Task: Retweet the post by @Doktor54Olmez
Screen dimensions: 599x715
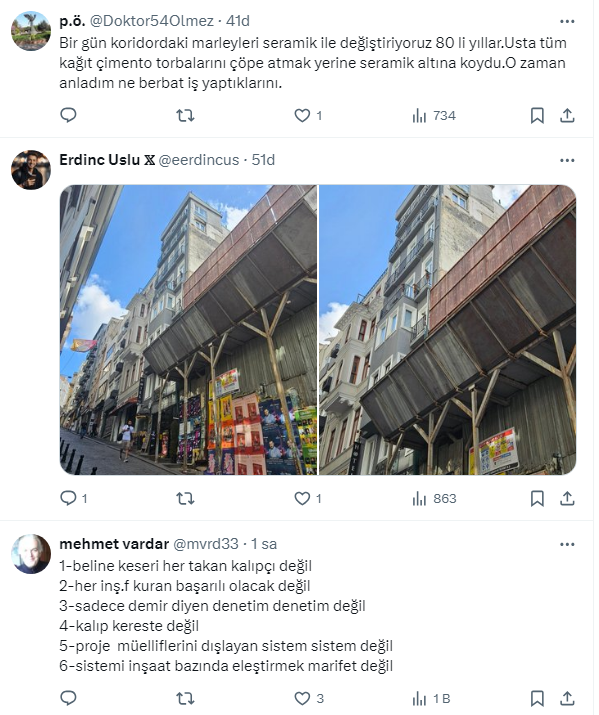Action: tap(186, 115)
